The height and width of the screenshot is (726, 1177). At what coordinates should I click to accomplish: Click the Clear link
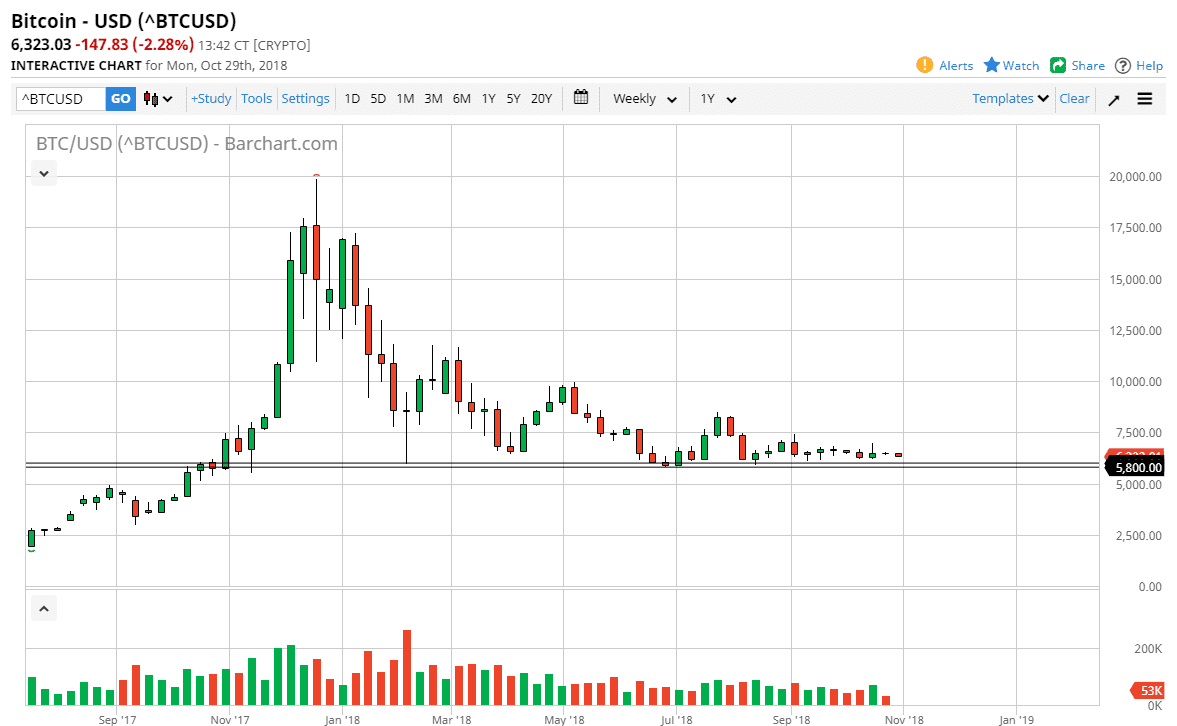pos(1074,98)
